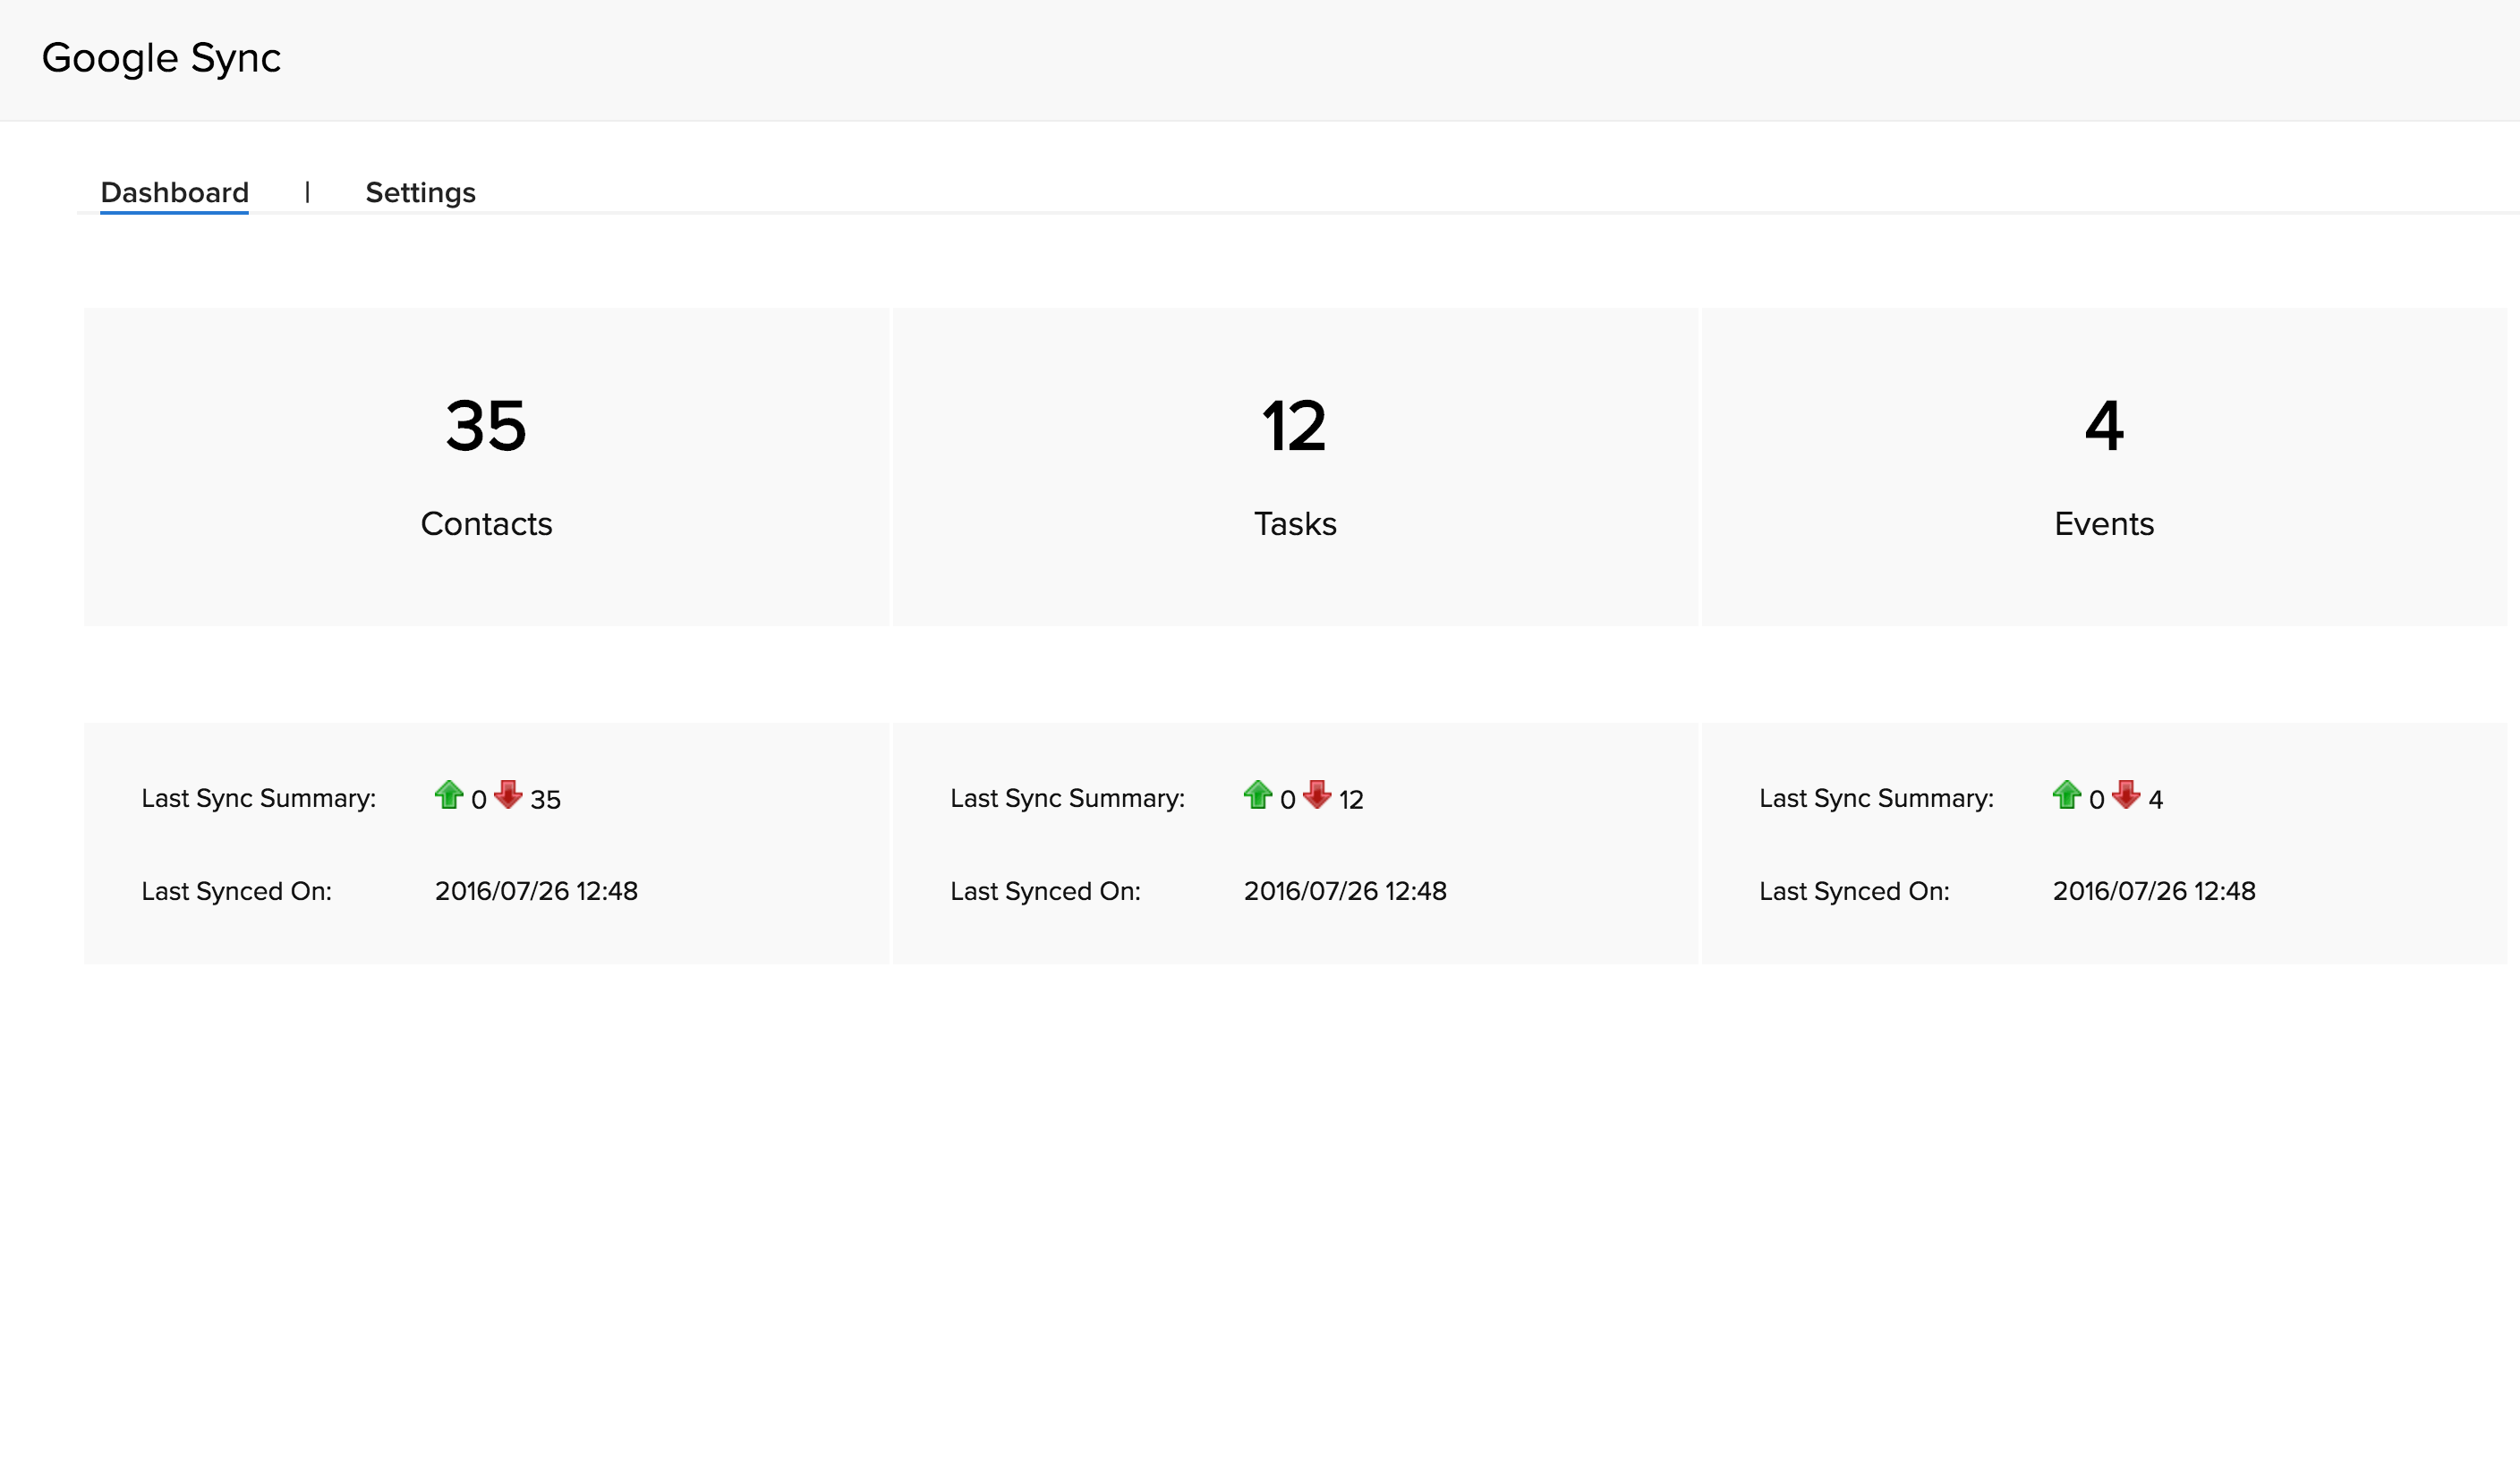Viewport: 2520px width, 1460px height.
Task: Click the Tasks Last Synced On date value
Action: point(1345,891)
